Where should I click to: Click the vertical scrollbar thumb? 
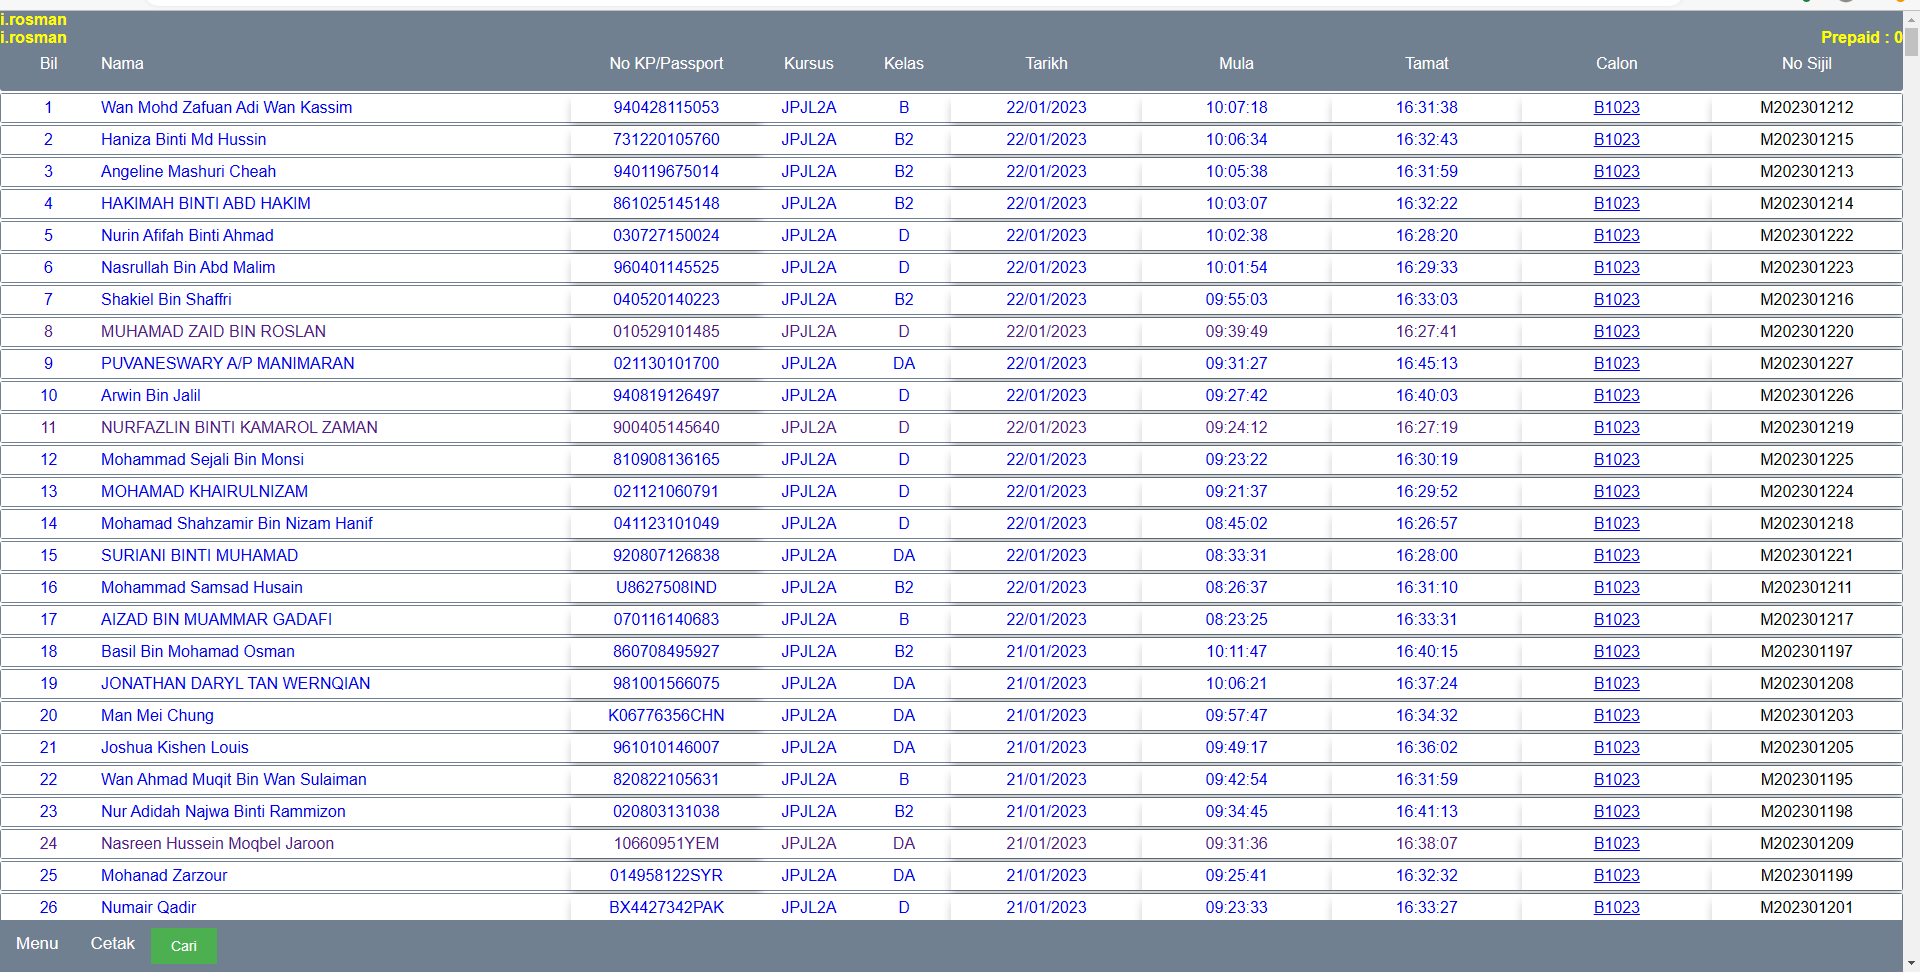click(x=1911, y=40)
